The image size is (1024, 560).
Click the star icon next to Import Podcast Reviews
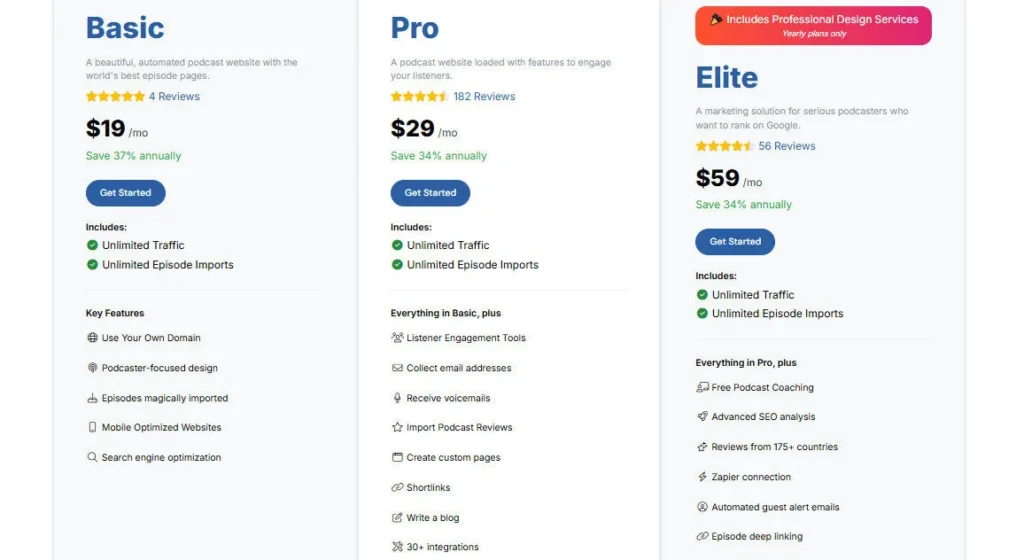(x=397, y=427)
